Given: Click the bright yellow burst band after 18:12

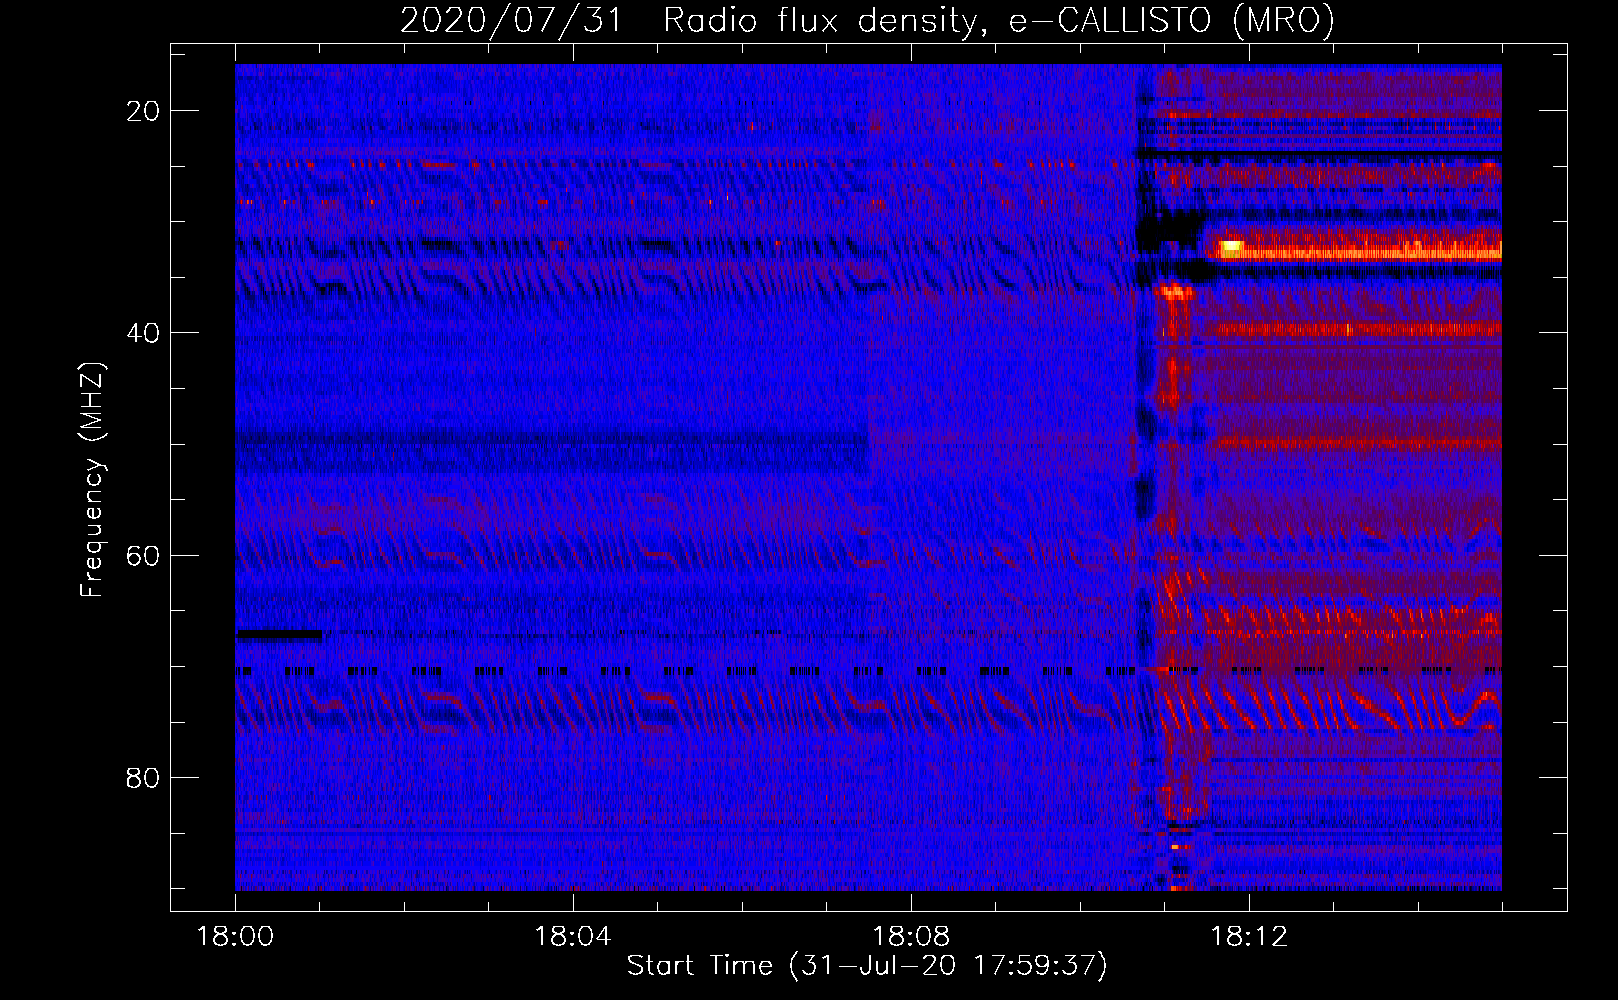Looking at the screenshot, I should (1355, 248).
